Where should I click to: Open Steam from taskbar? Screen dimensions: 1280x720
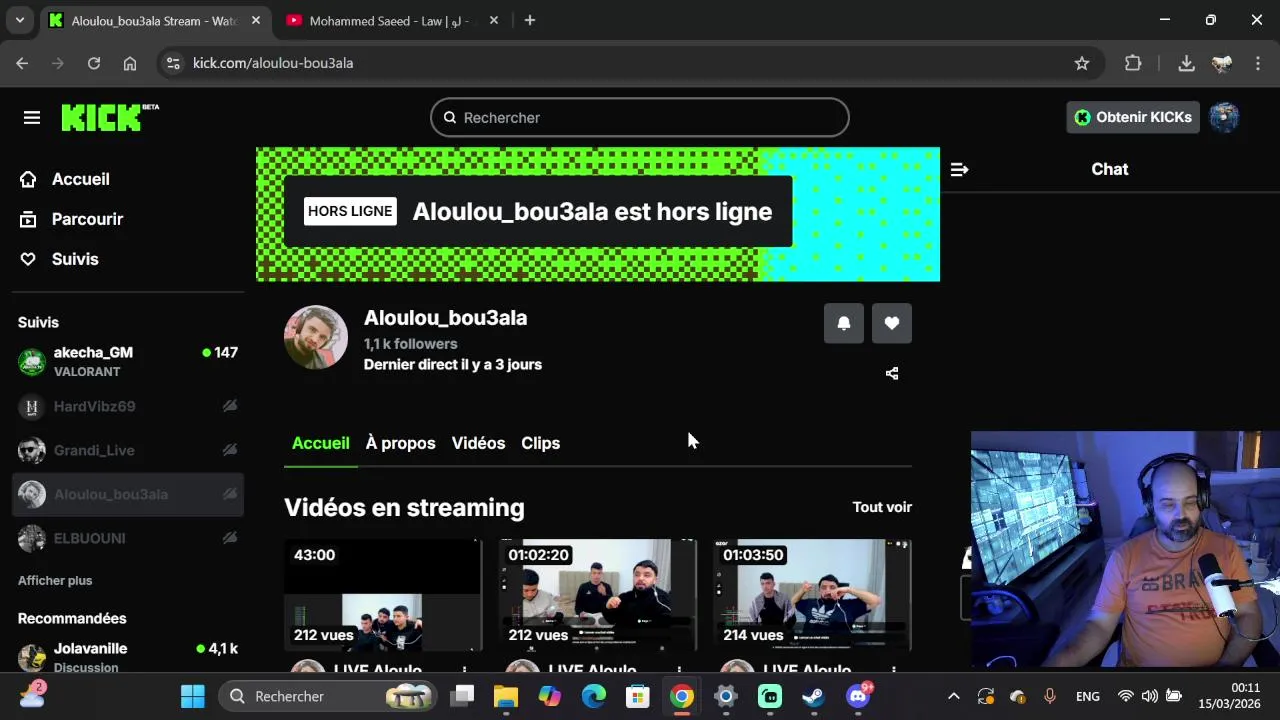[x=814, y=696]
